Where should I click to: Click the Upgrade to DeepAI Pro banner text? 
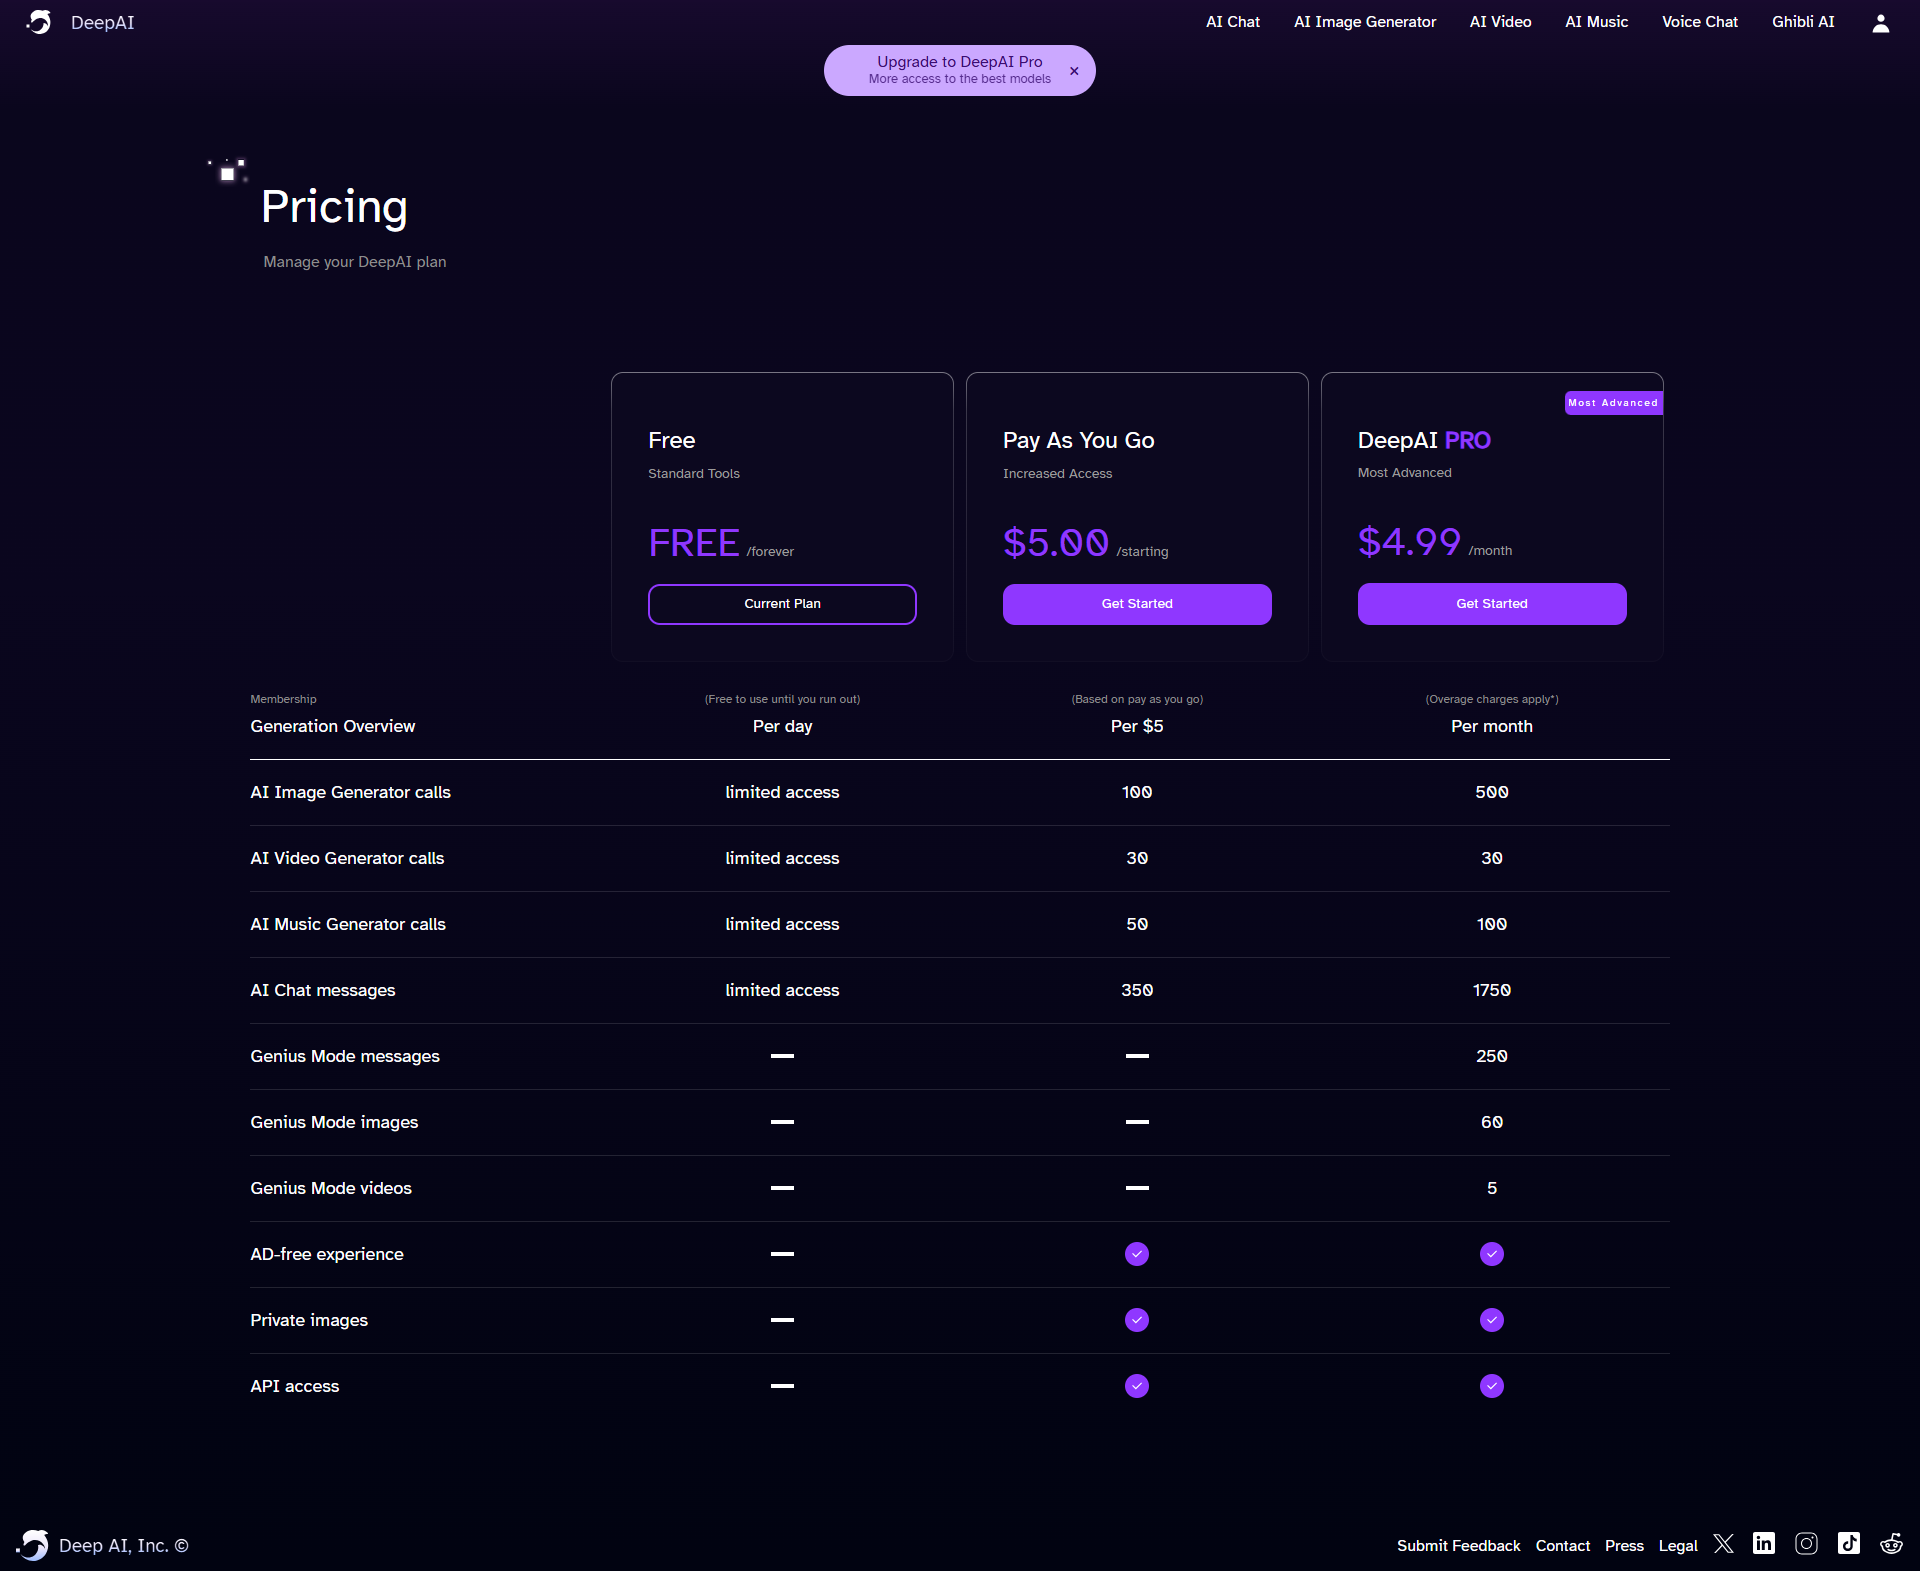[x=959, y=62]
